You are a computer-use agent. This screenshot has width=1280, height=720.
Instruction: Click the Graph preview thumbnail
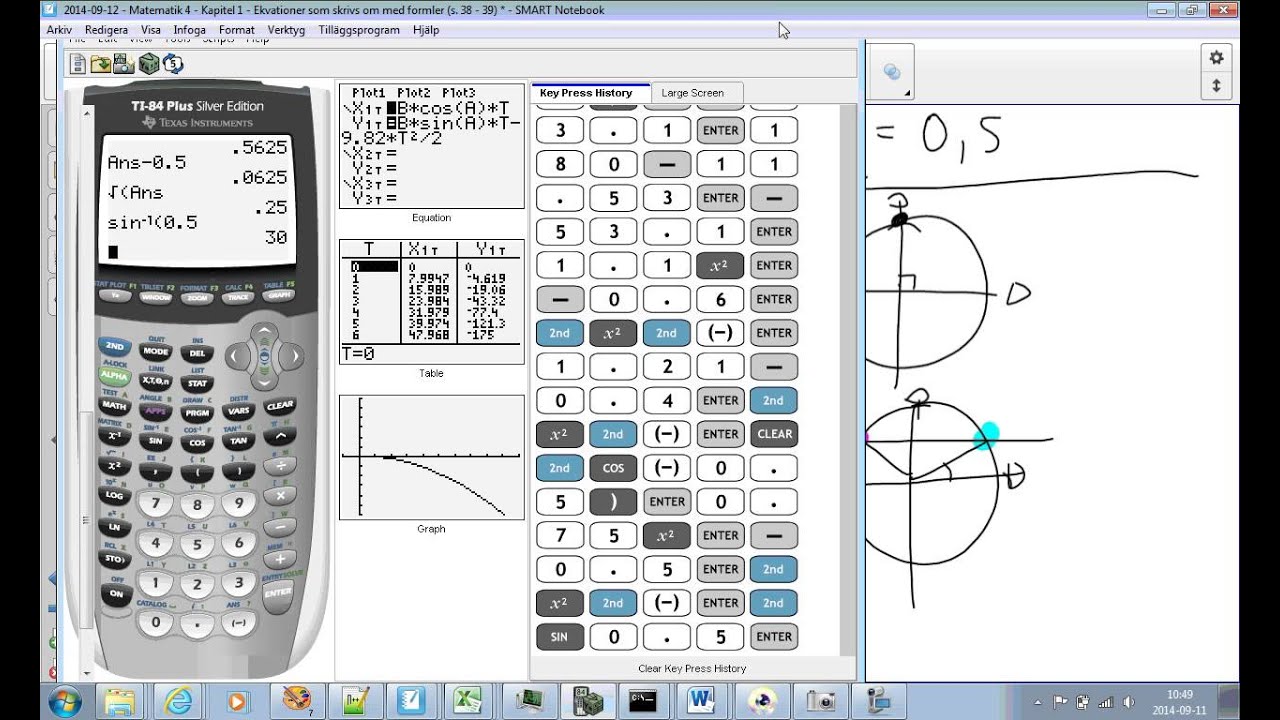point(431,457)
